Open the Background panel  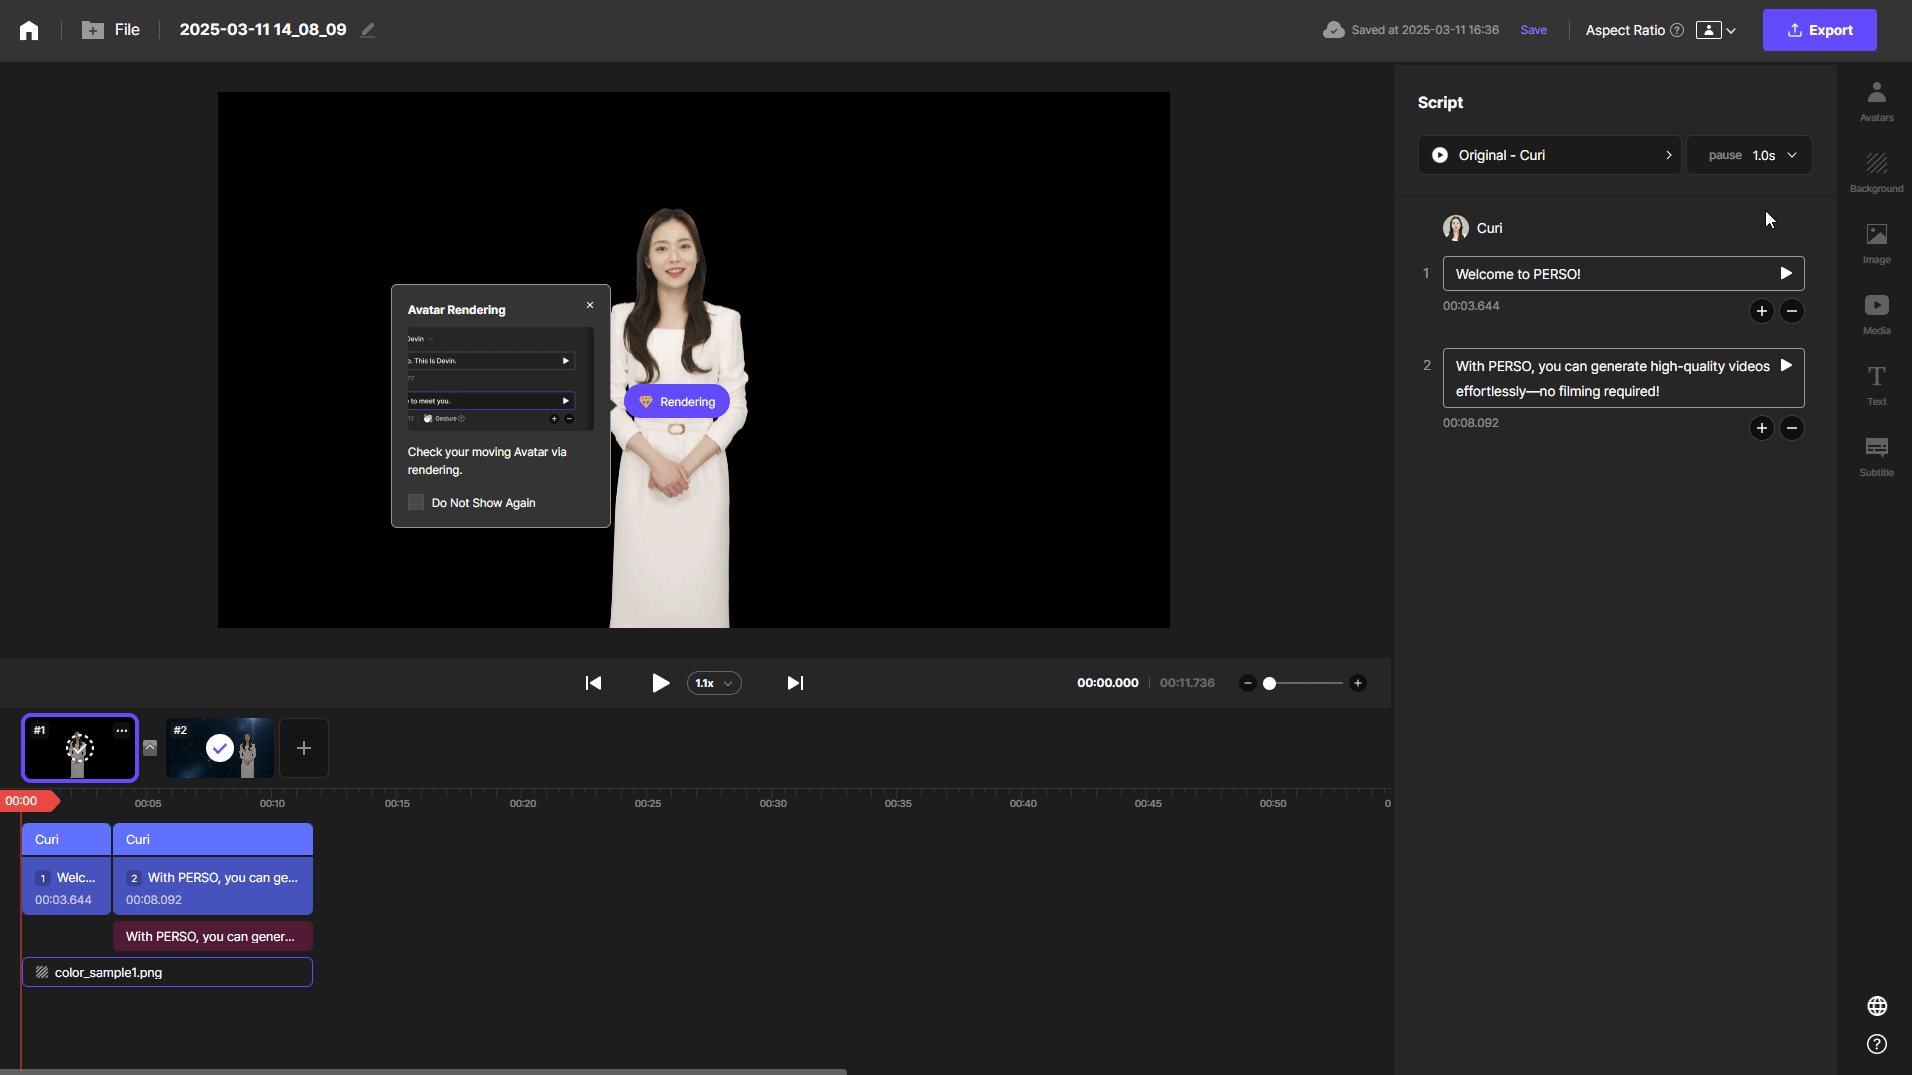[x=1876, y=172]
